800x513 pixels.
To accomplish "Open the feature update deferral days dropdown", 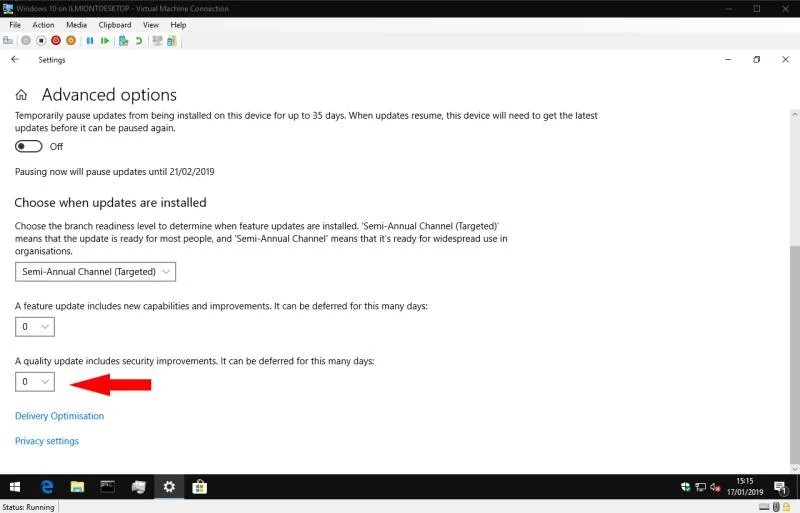I will pyautogui.click(x=35, y=327).
